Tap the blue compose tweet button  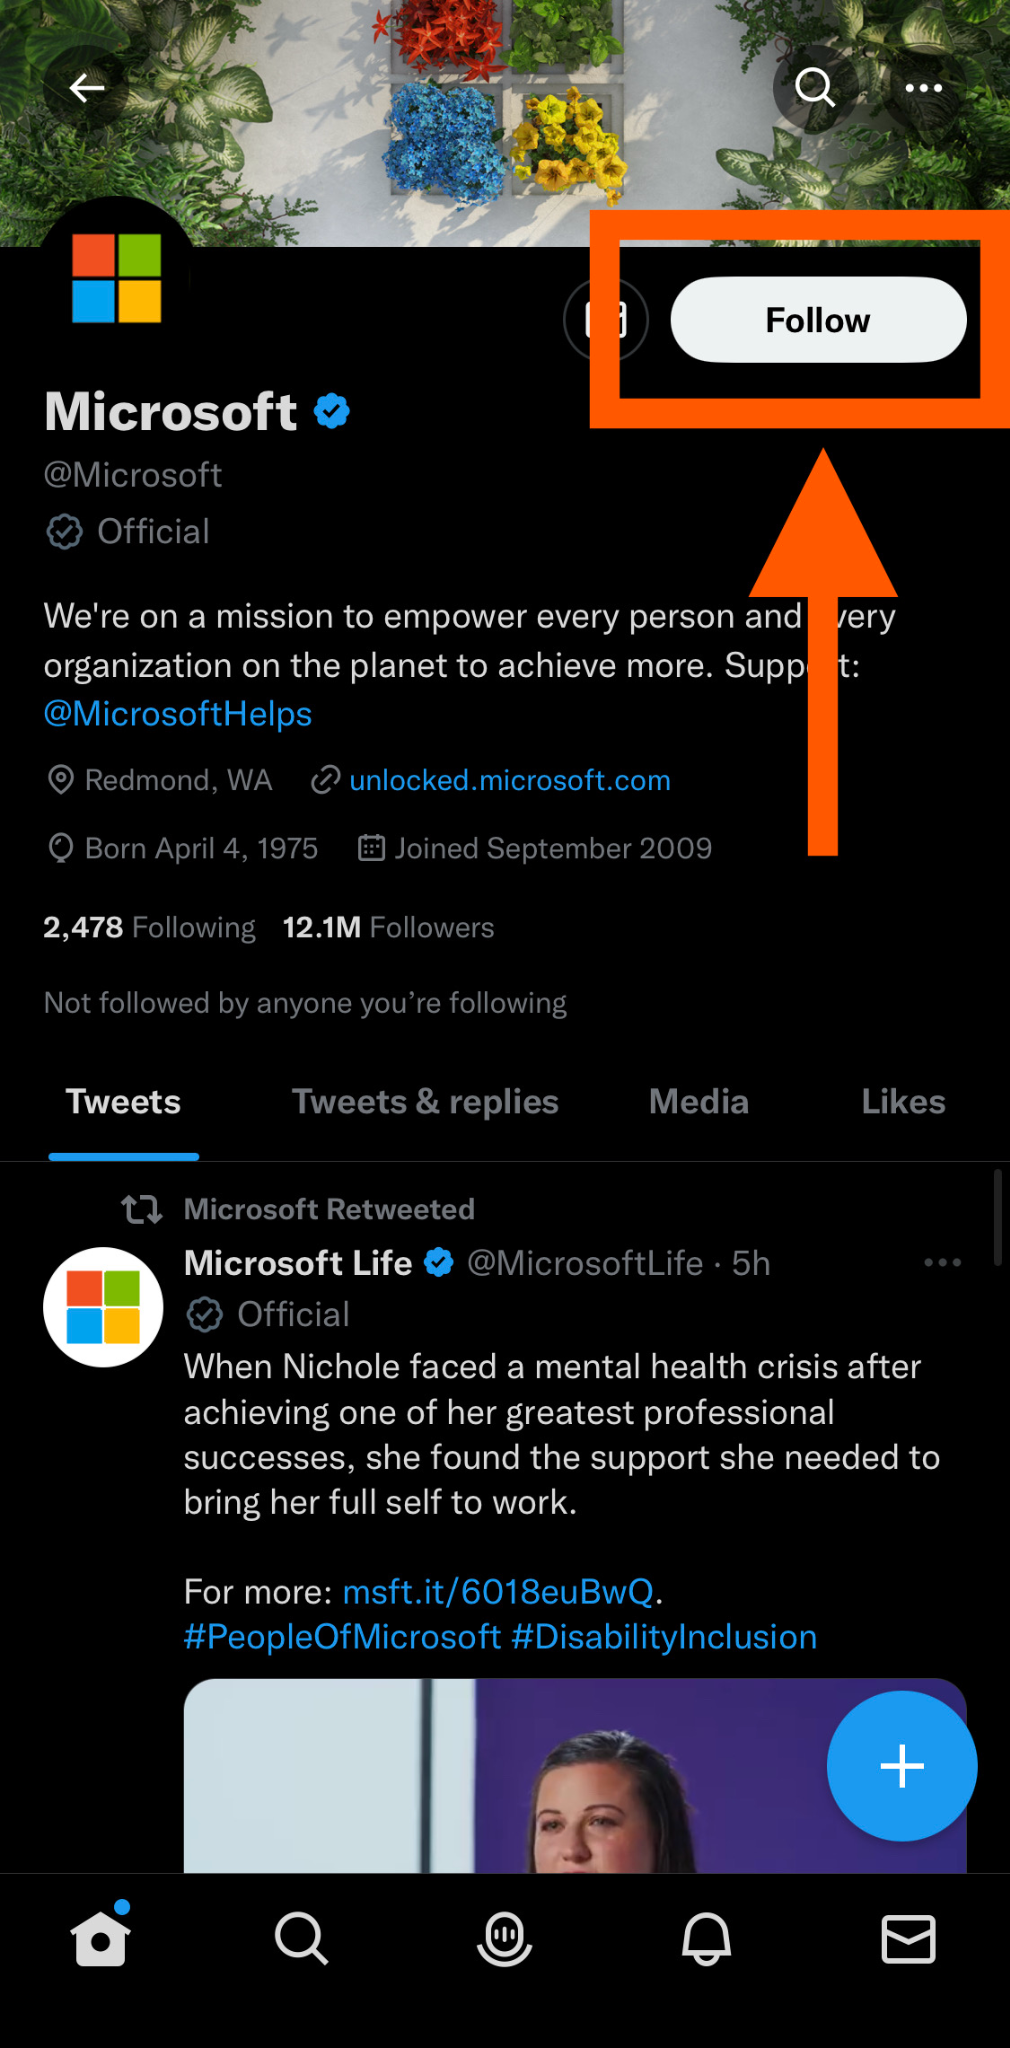coord(900,1765)
